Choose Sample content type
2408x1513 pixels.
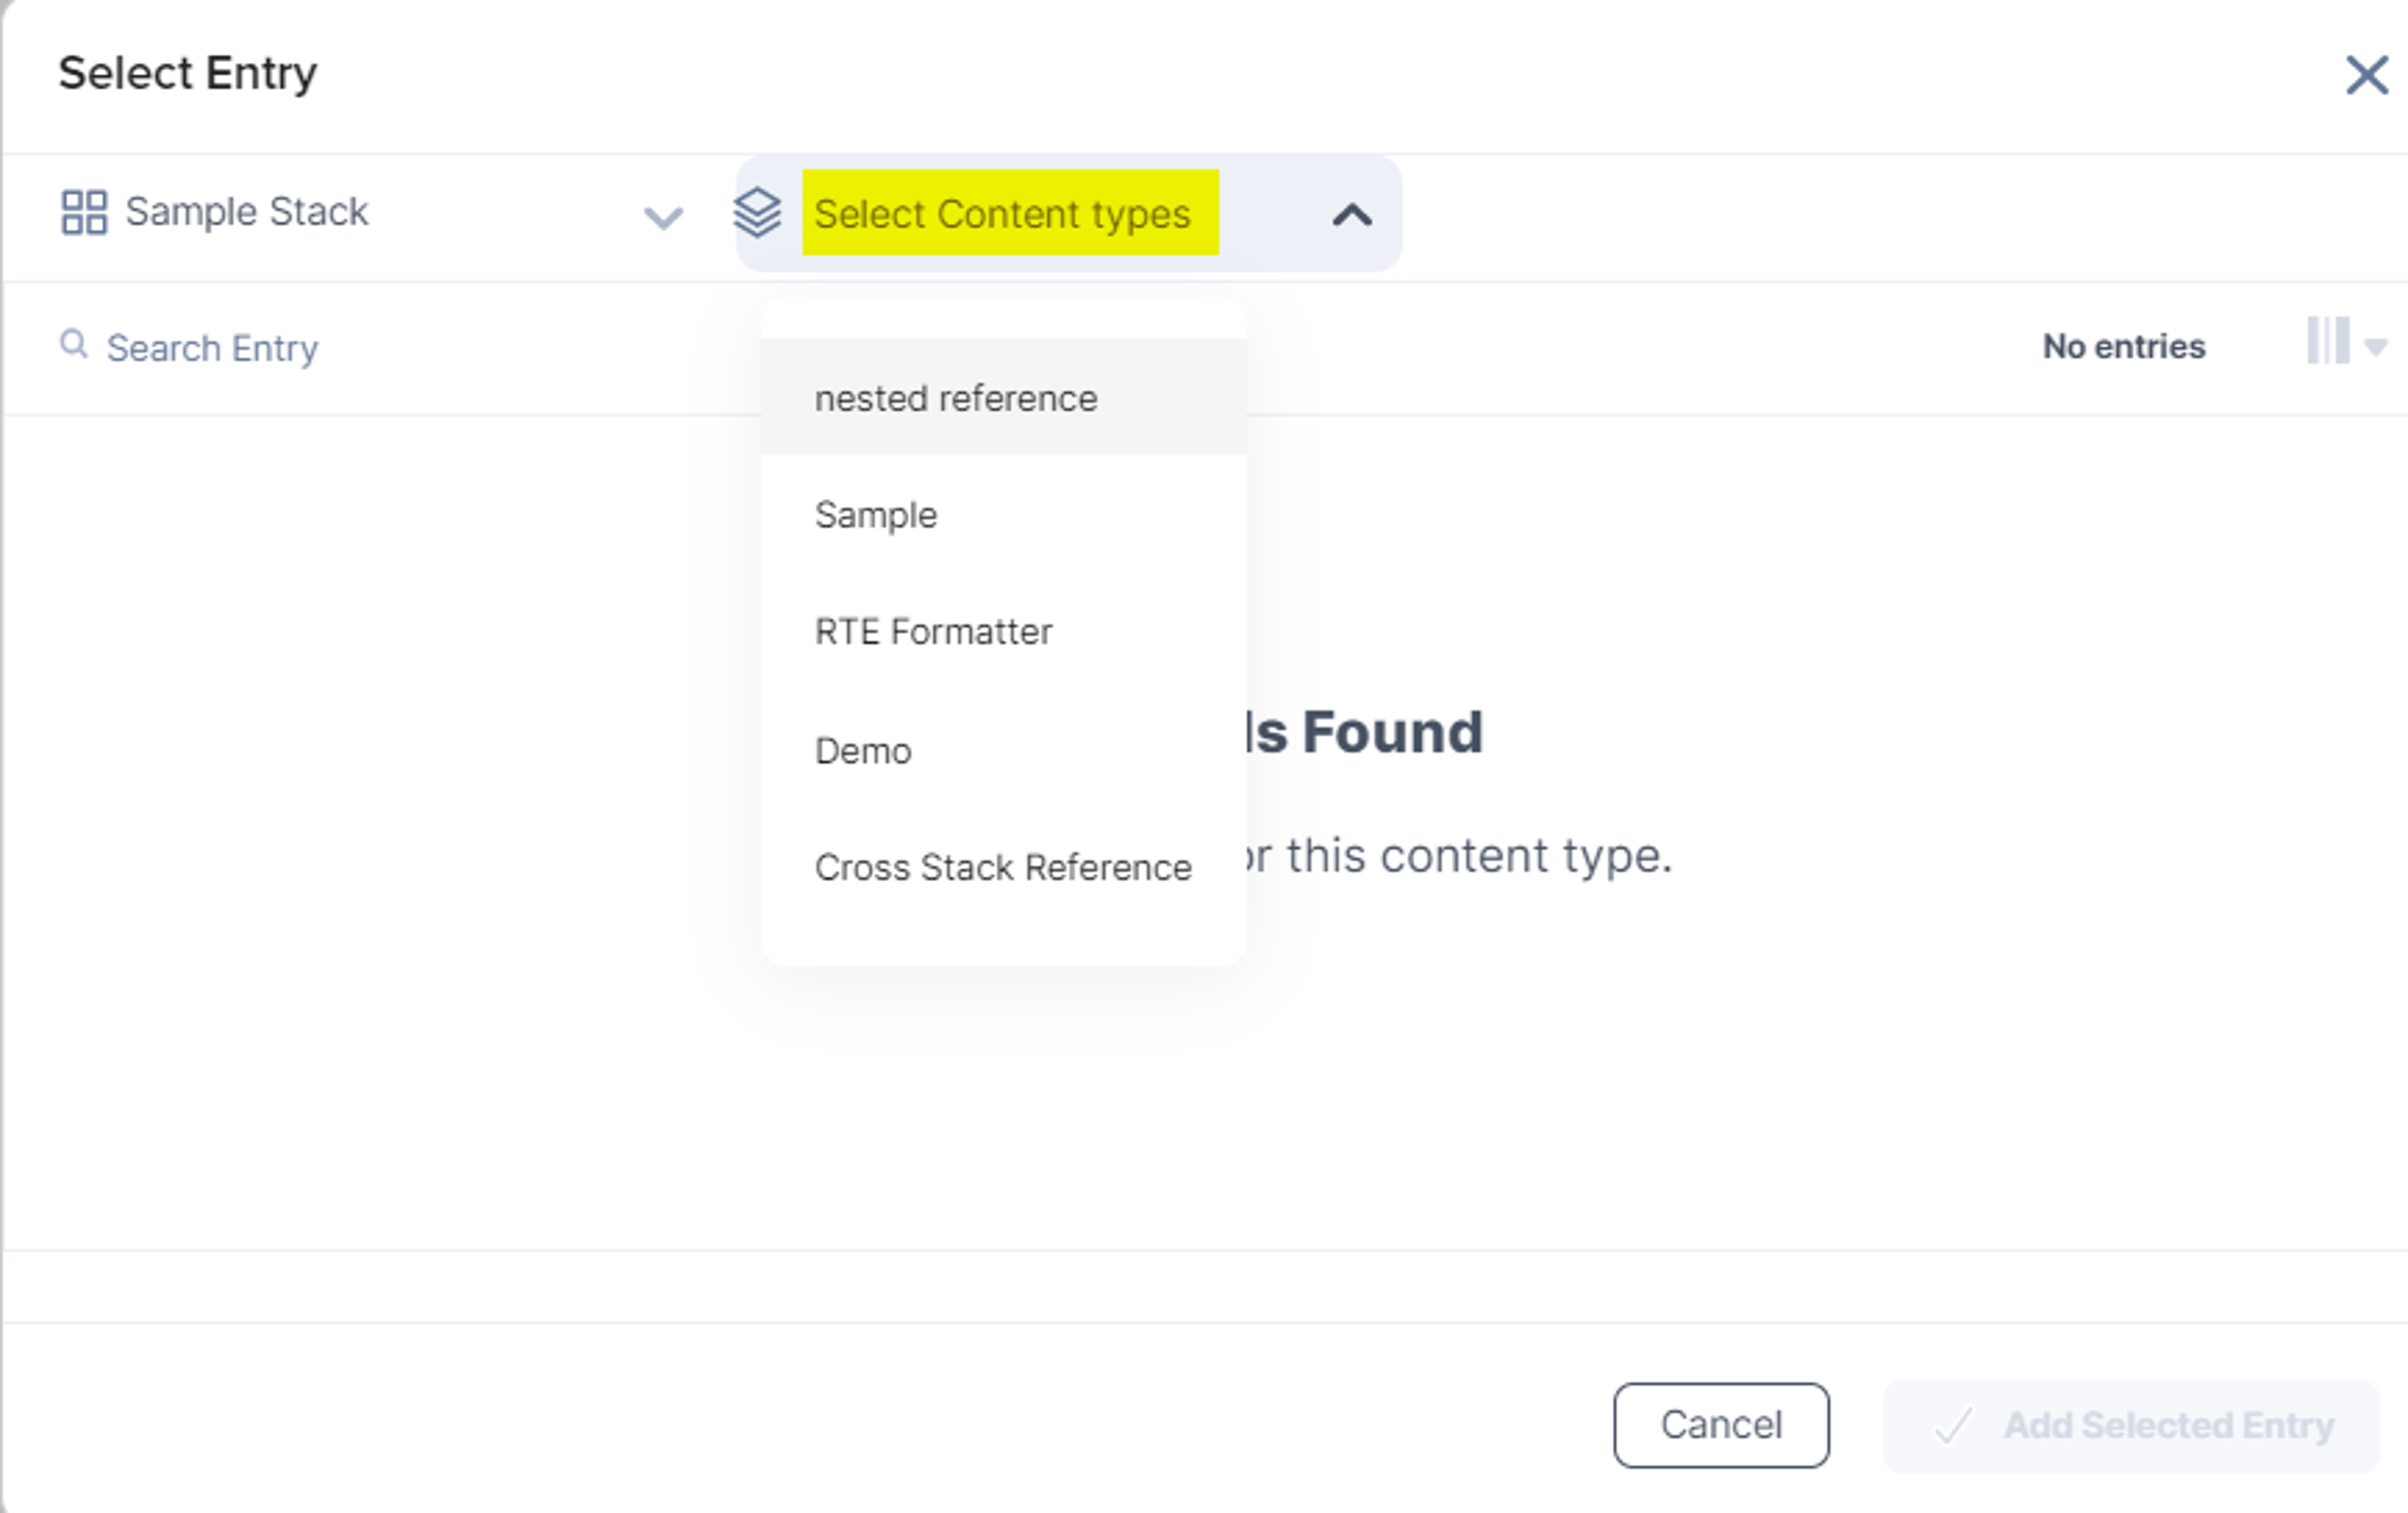coord(1003,515)
